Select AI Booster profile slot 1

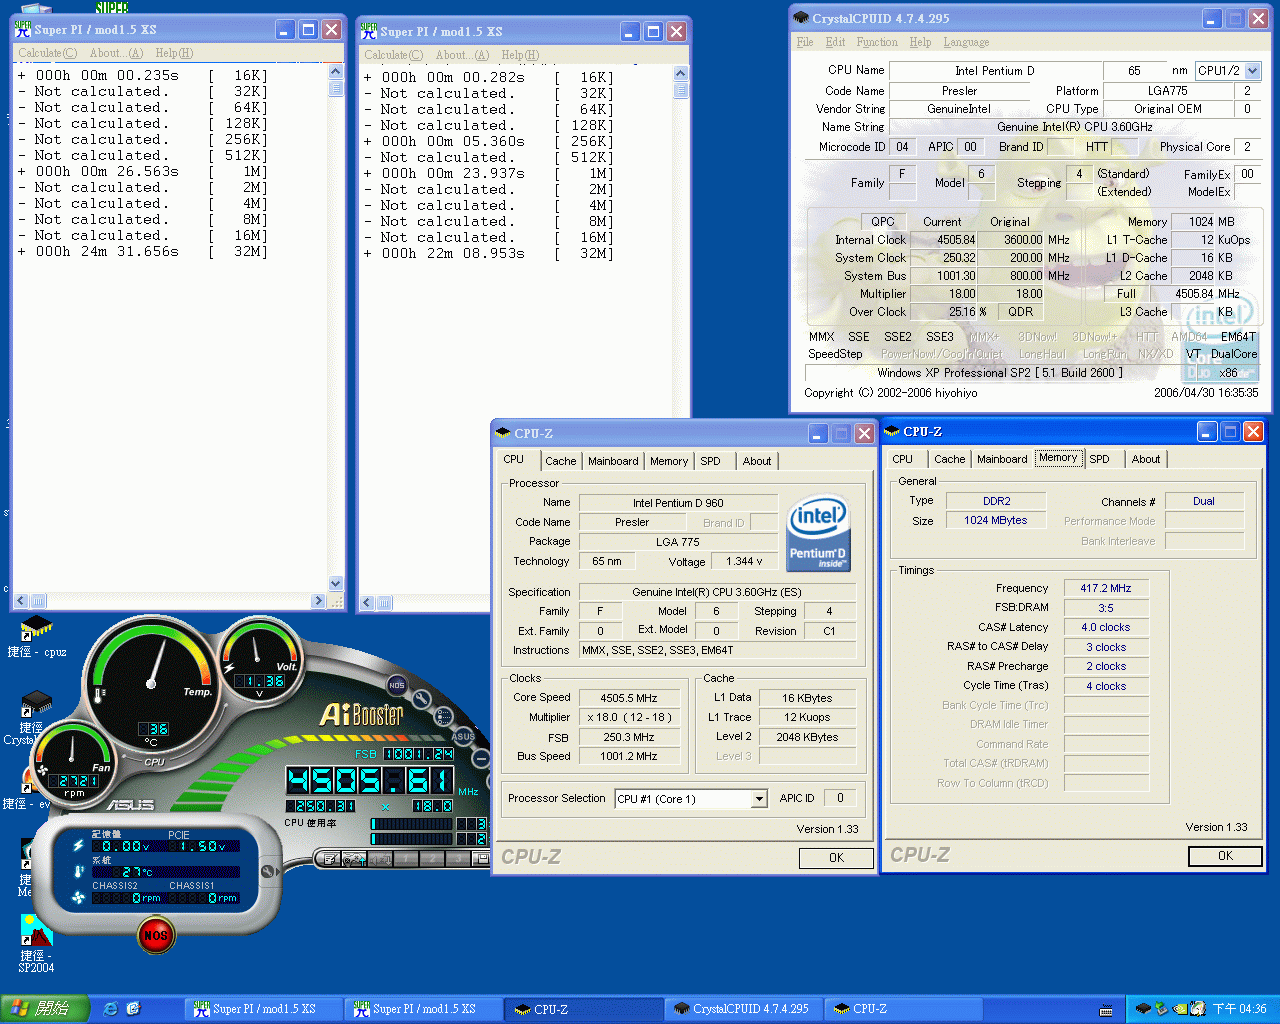click(x=406, y=859)
